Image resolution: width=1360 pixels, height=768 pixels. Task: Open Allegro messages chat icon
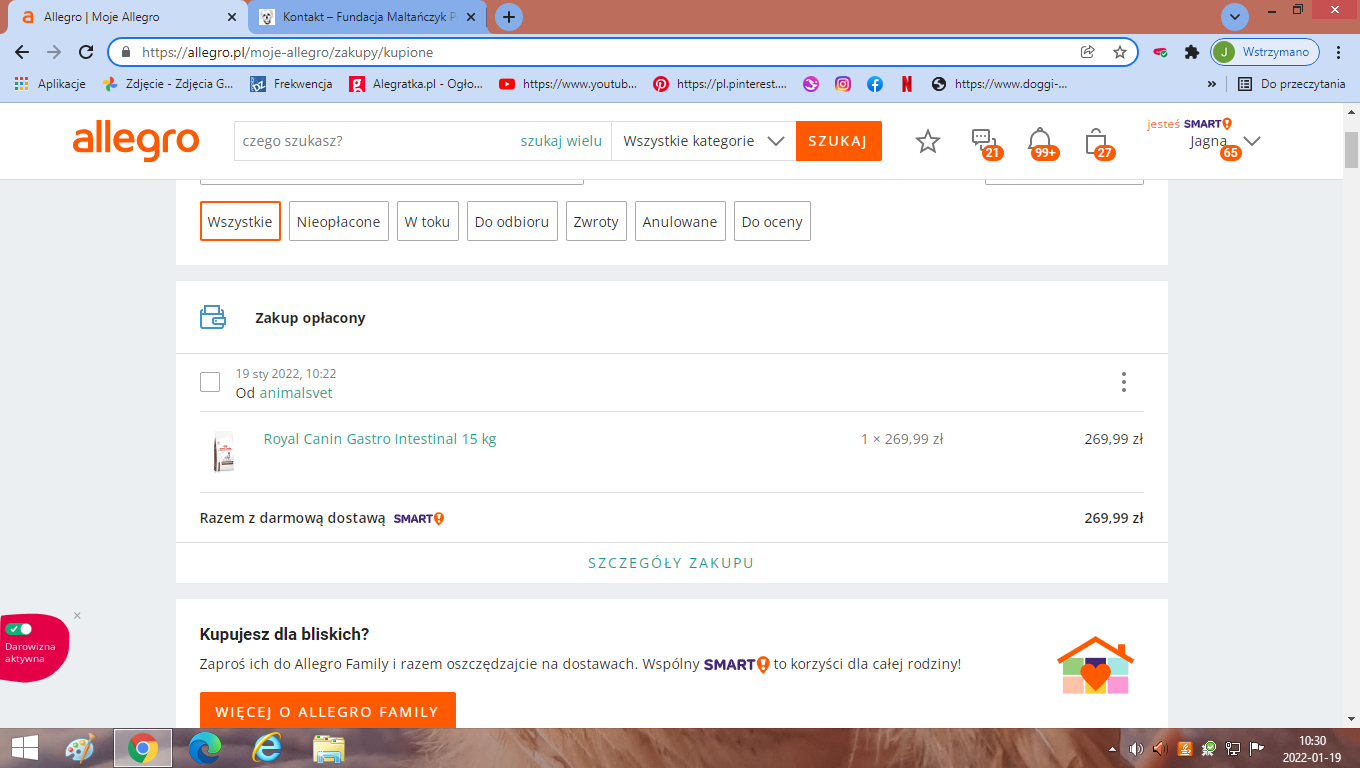[983, 141]
